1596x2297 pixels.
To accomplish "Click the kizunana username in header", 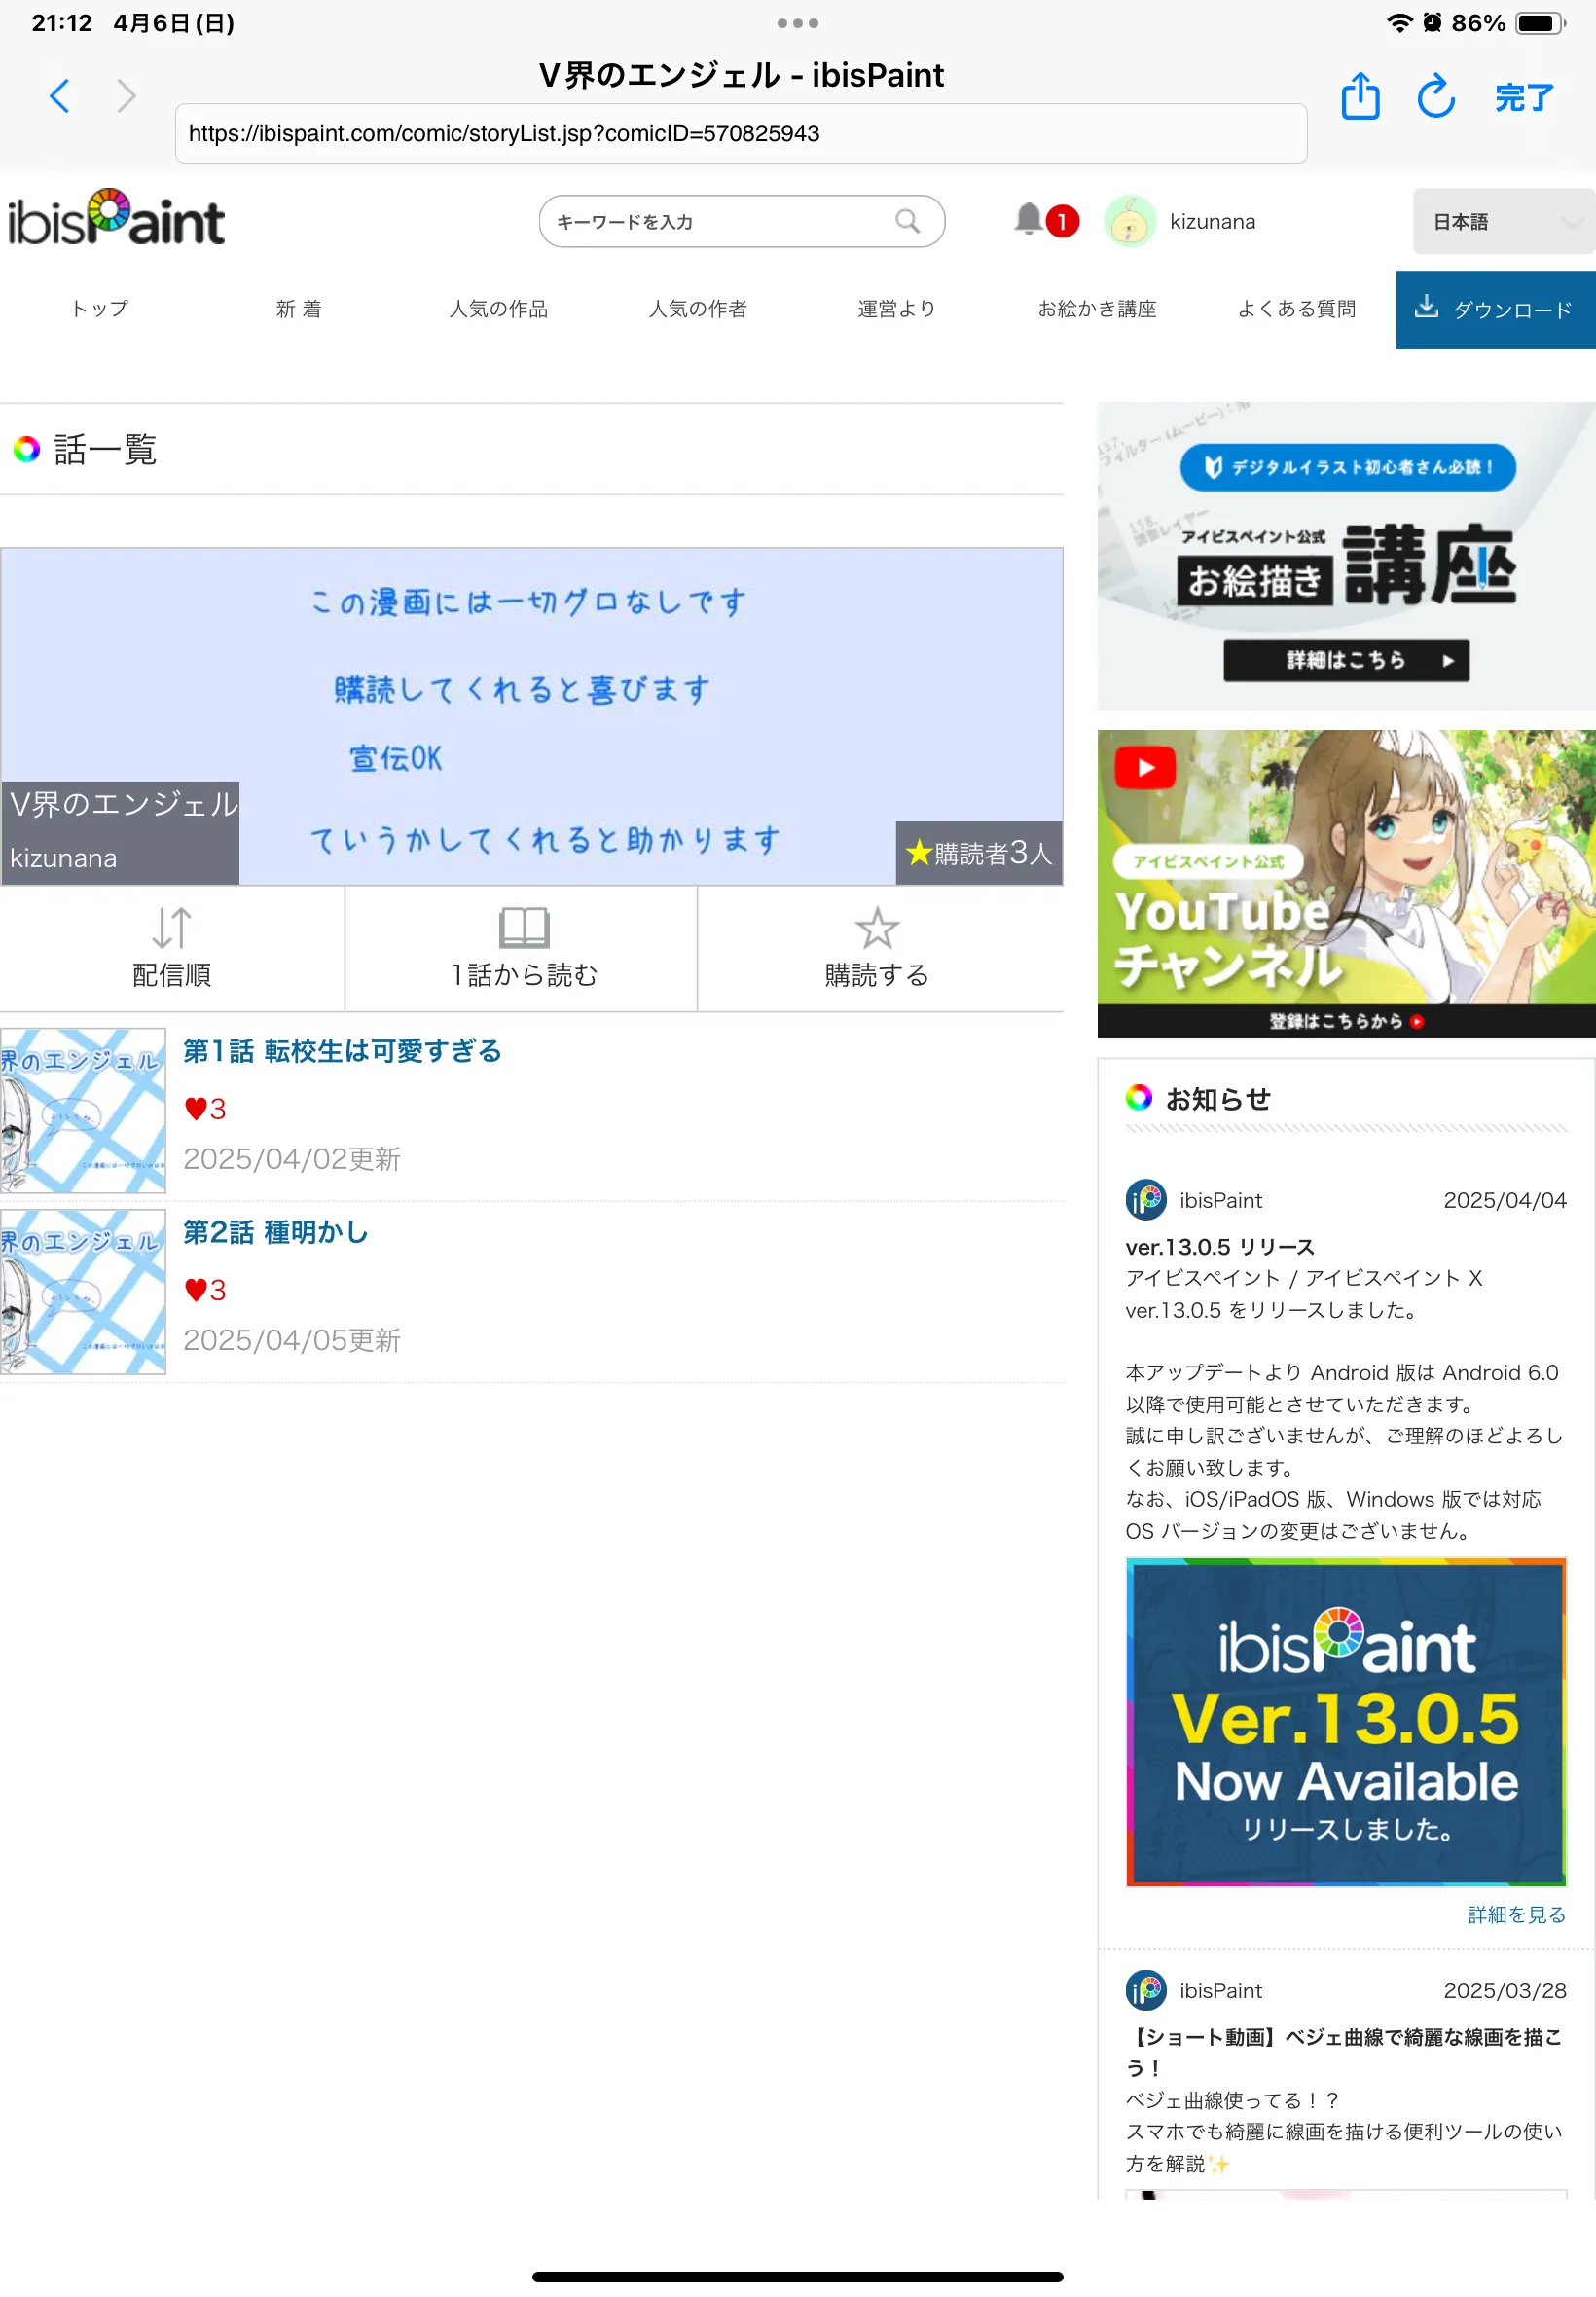I will point(1212,221).
